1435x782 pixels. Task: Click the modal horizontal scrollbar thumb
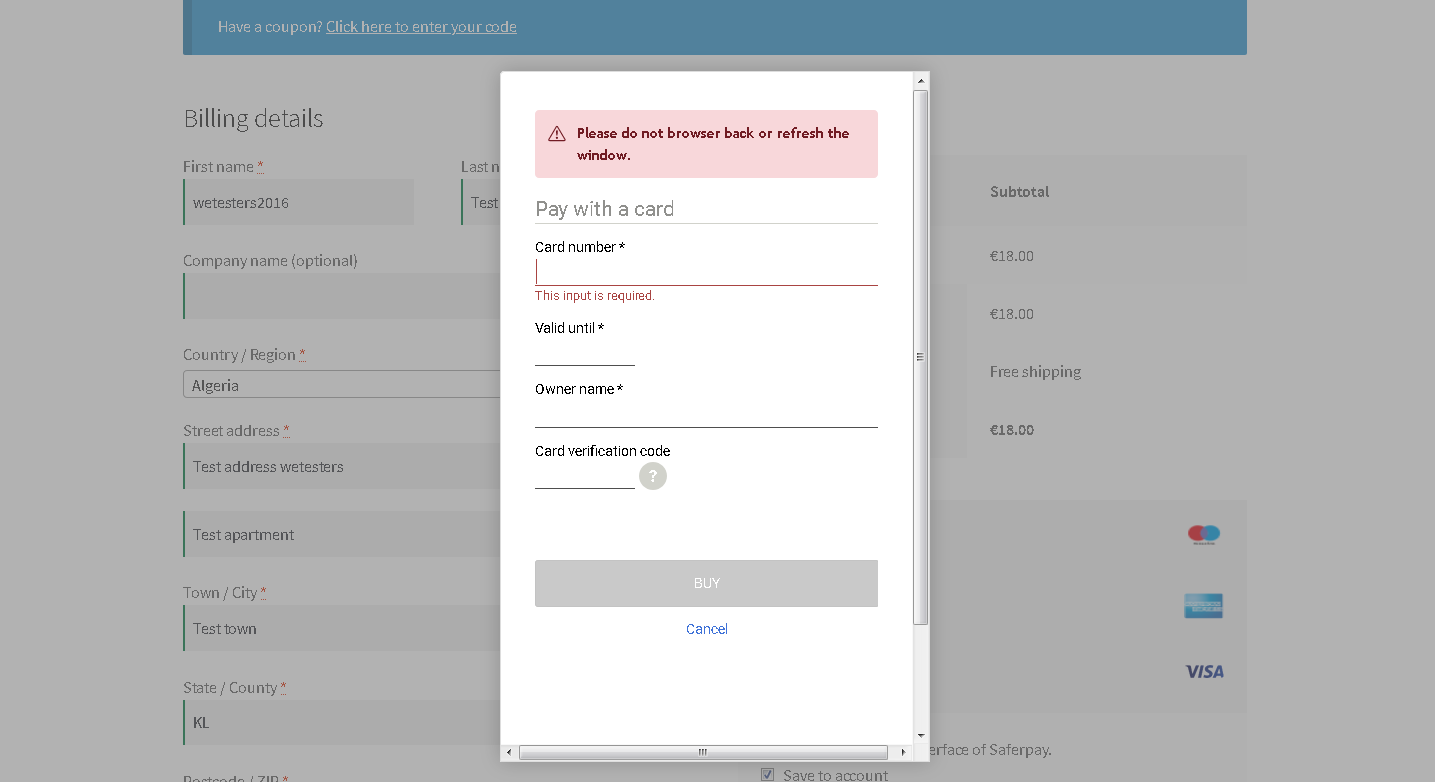pos(702,752)
